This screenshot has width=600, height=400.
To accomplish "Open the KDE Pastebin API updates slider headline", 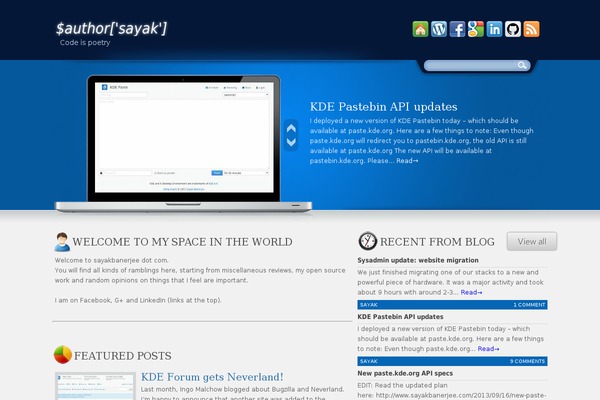I will pyautogui.click(x=383, y=107).
